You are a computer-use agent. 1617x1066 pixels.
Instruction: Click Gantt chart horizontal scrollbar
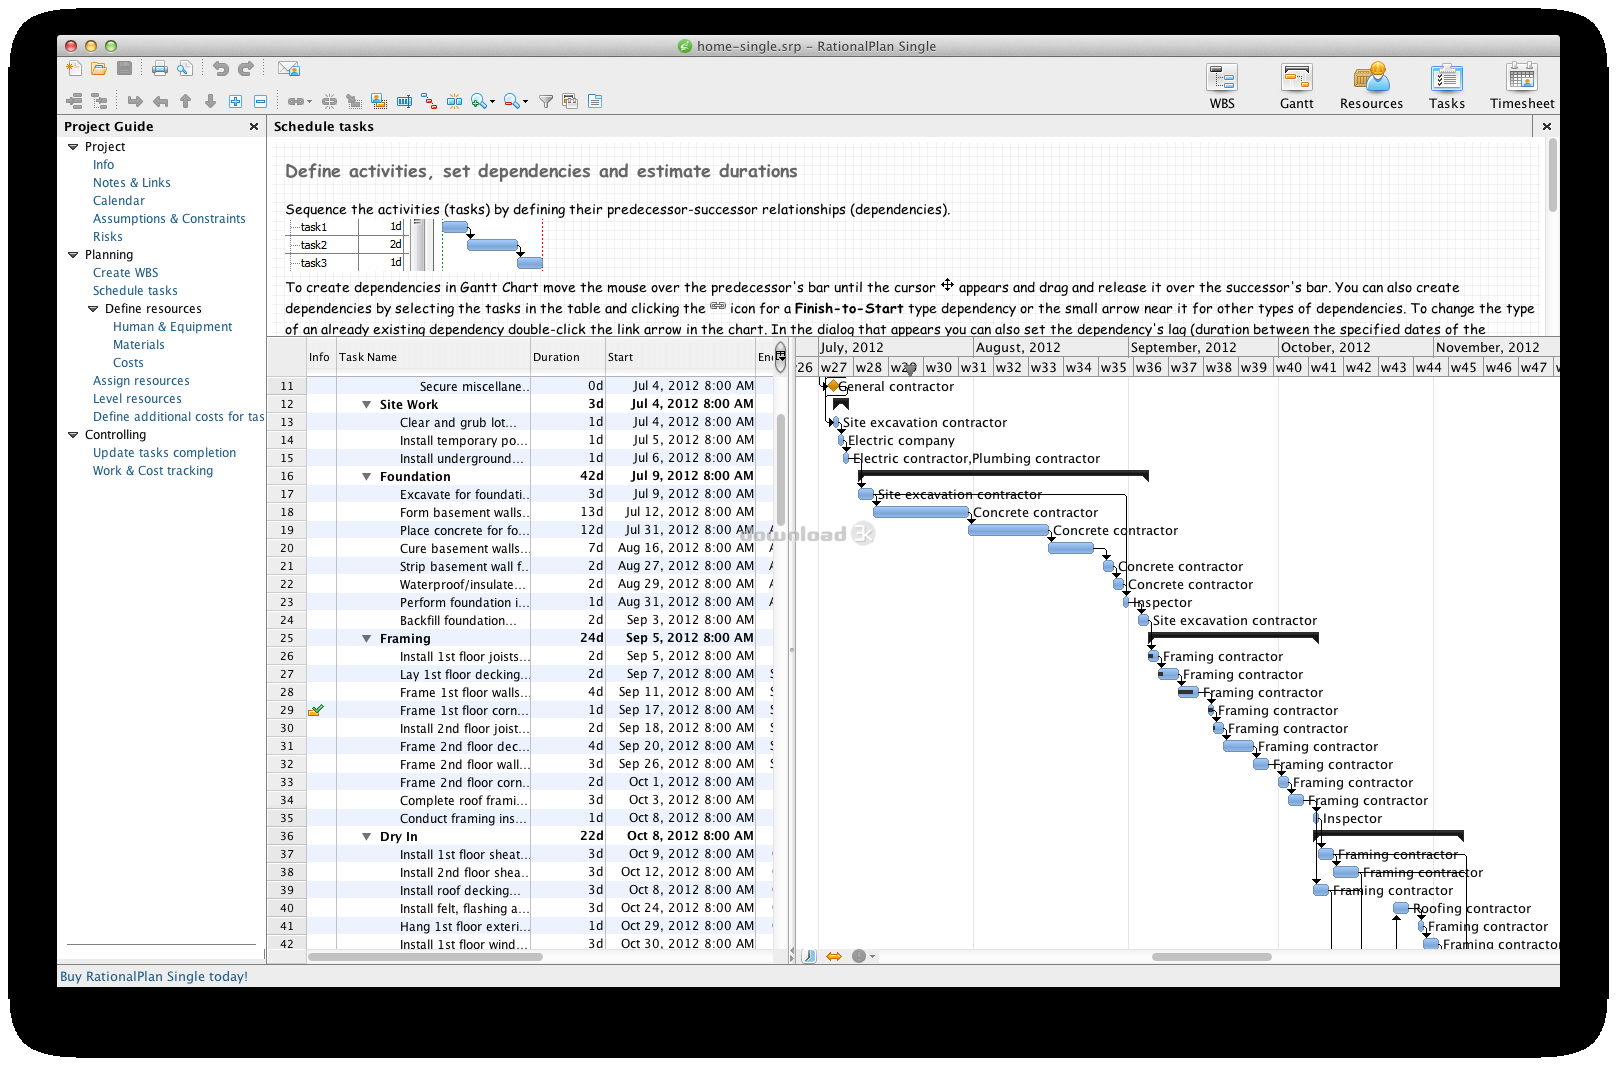click(1211, 957)
